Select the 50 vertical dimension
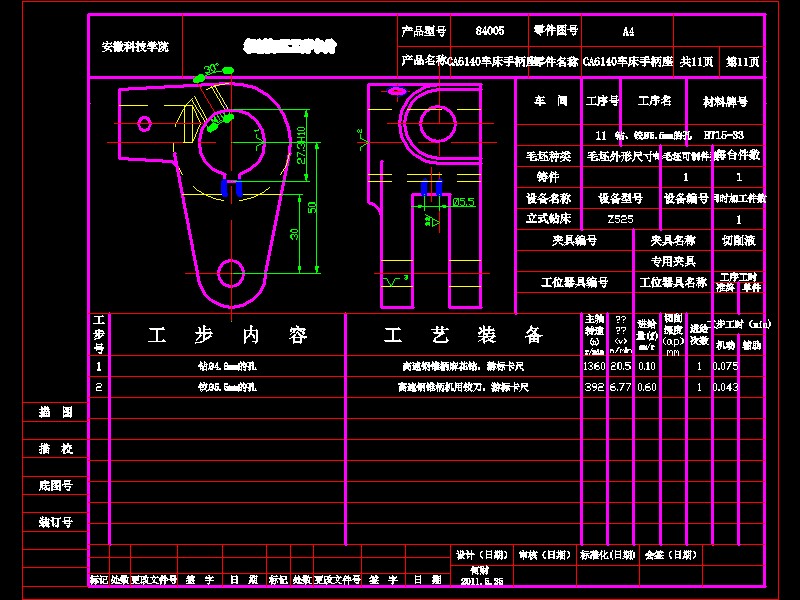The image size is (800, 600). coord(312,208)
